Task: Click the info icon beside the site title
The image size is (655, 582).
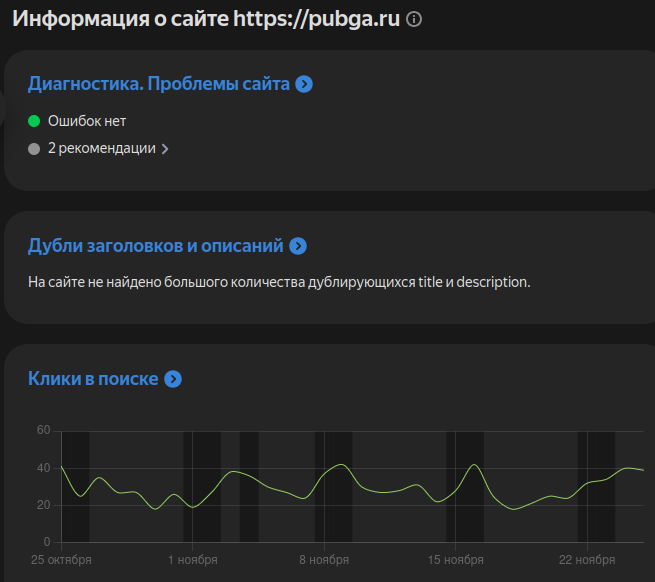Action: 415,19
